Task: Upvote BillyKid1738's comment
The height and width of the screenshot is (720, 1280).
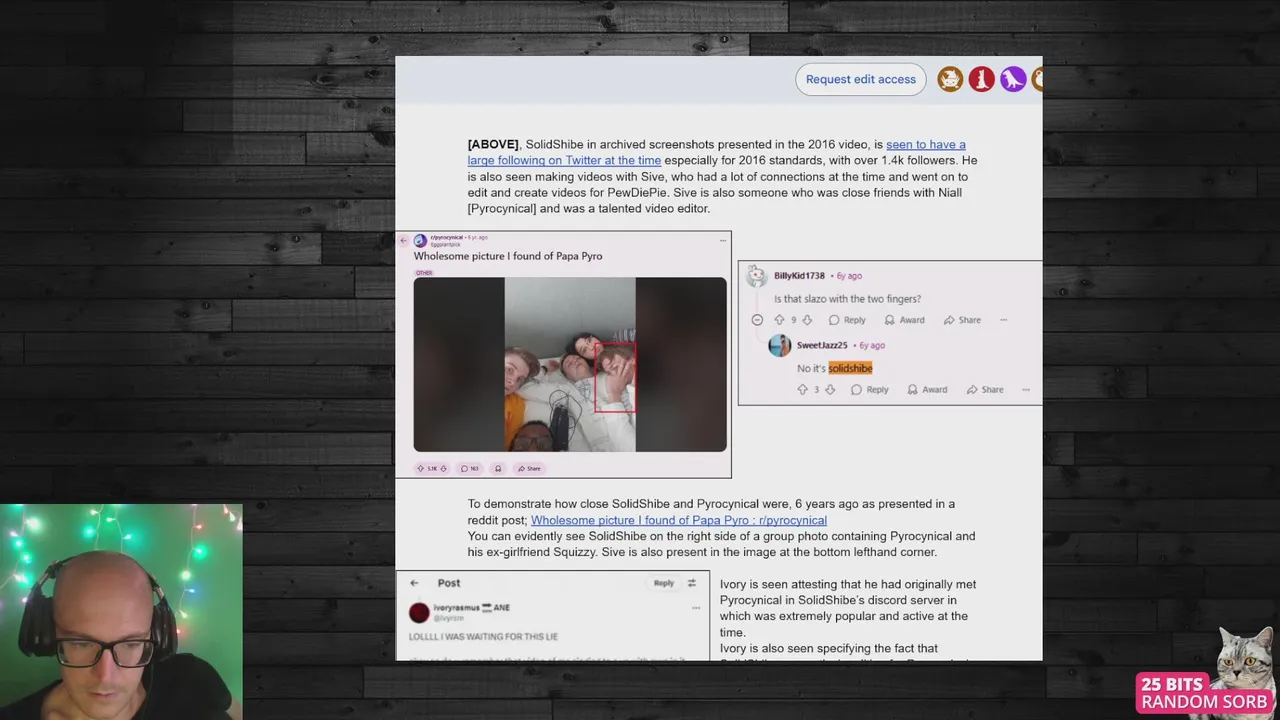Action: pyautogui.click(x=779, y=320)
